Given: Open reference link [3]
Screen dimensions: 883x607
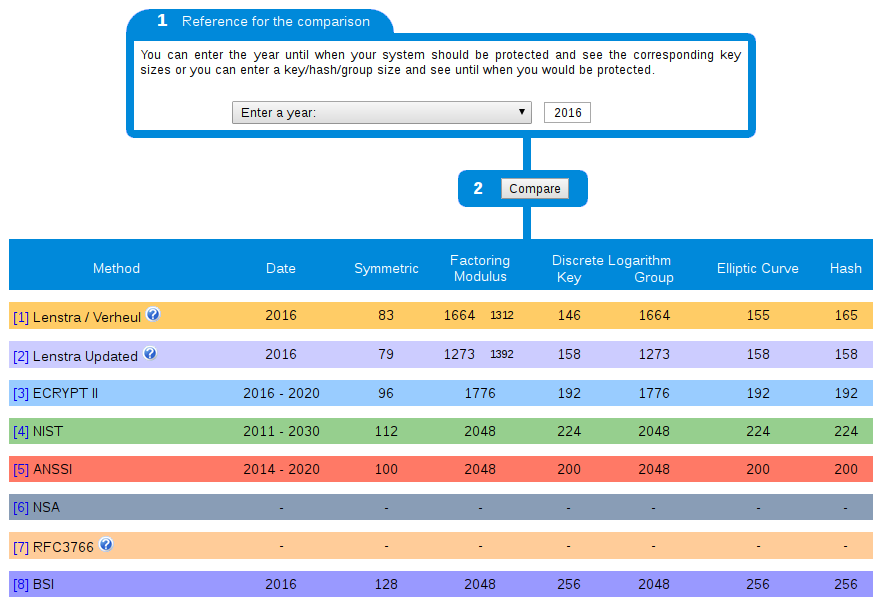Looking at the screenshot, I should coord(21,394).
